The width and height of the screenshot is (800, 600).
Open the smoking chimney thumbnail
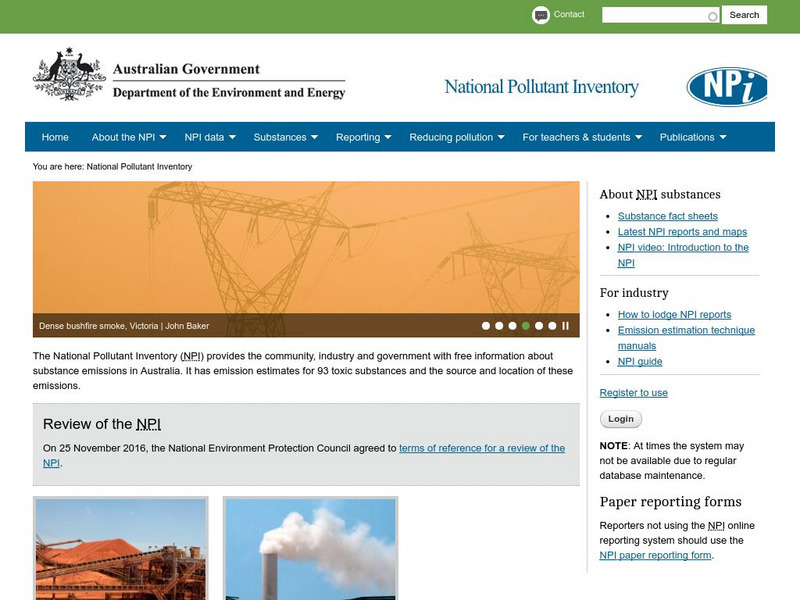click(310, 548)
